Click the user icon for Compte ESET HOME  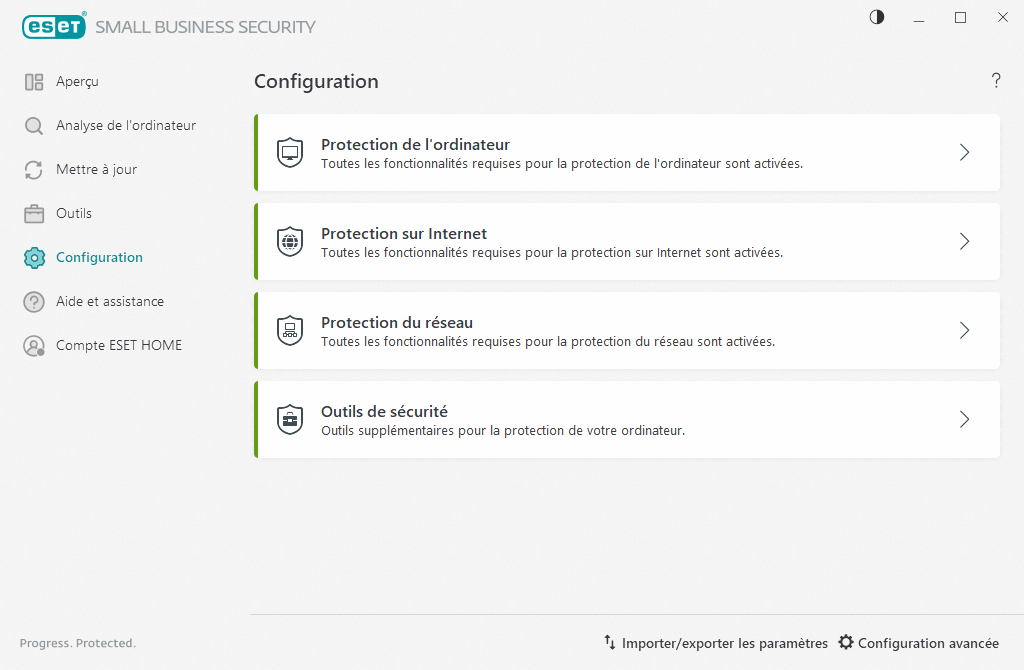pyautogui.click(x=34, y=346)
